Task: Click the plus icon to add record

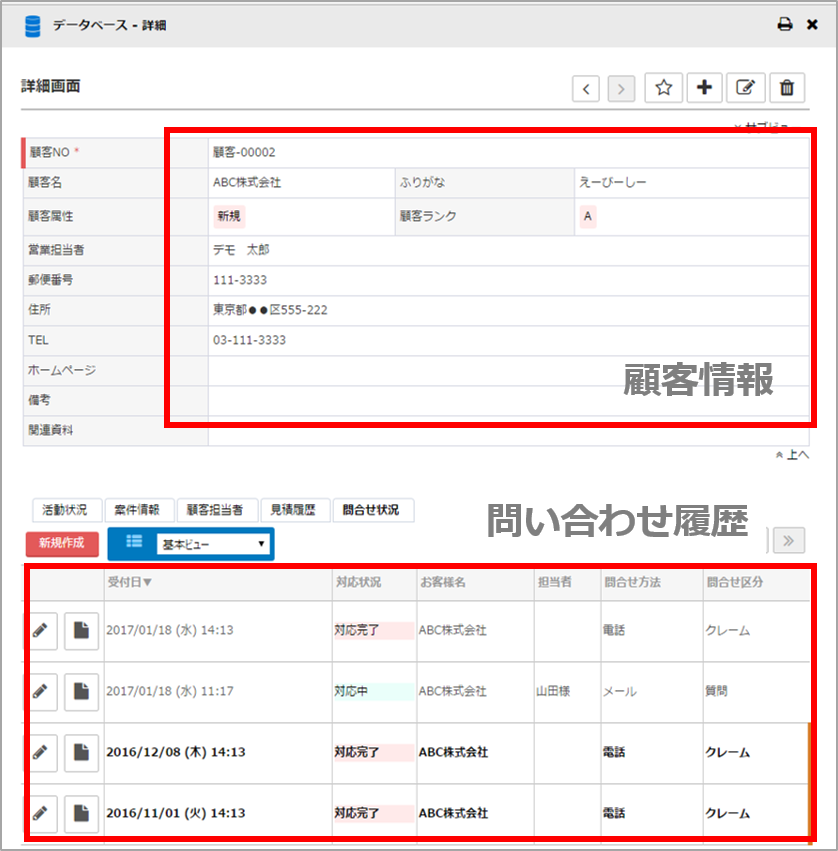Action: (704, 88)
